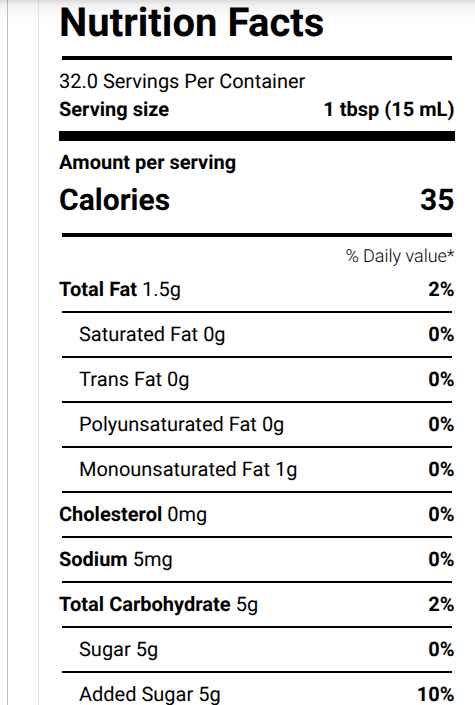
Task: Select the 32.0 Servings Per Container text
Action: [x=182, y=81]
